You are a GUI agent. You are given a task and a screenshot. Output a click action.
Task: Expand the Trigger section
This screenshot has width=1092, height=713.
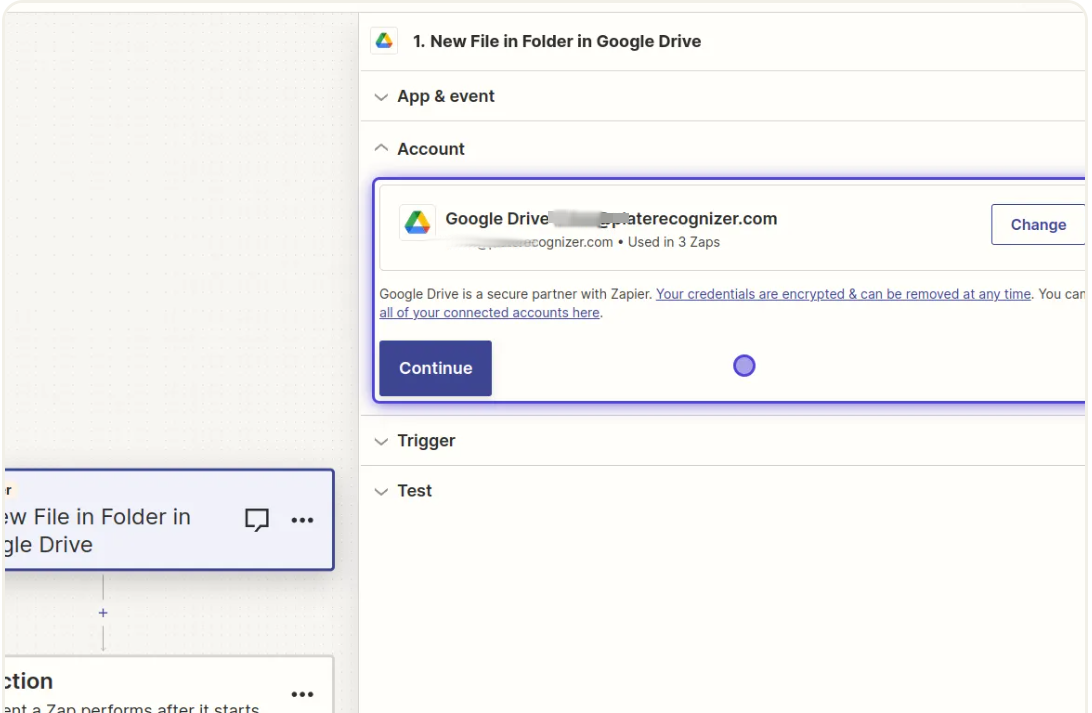pyautogui.click(x=425, y=441)
